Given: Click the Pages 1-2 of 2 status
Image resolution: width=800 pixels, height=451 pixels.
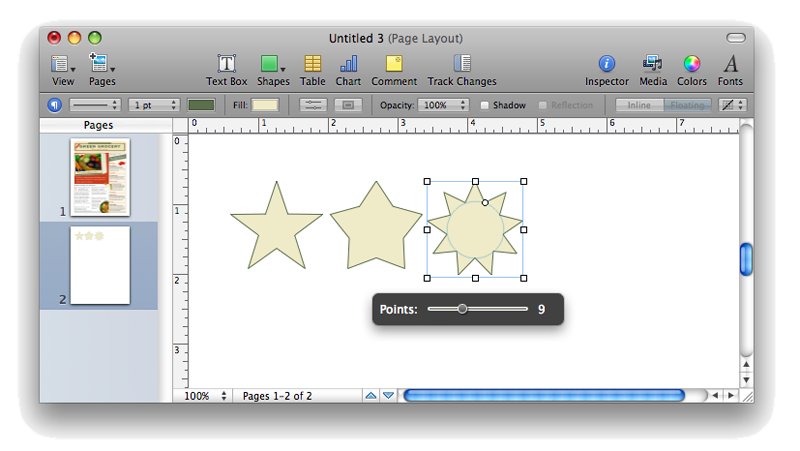Looking at the screenshot, I should [x=277, y=396].
